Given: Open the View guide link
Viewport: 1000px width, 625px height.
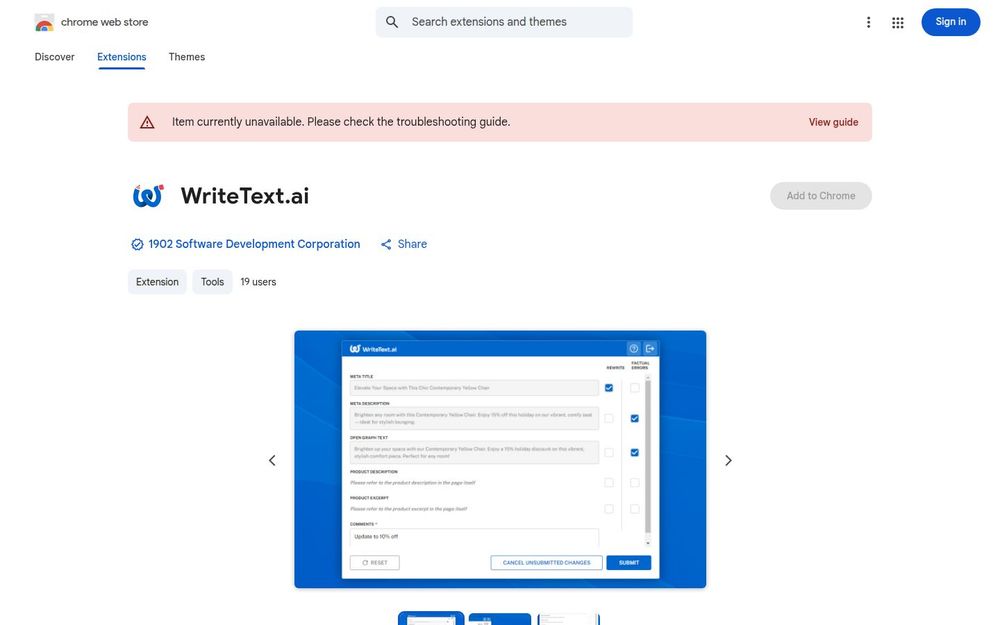Looking at the screenshot, I should click(x=833, y=122).
